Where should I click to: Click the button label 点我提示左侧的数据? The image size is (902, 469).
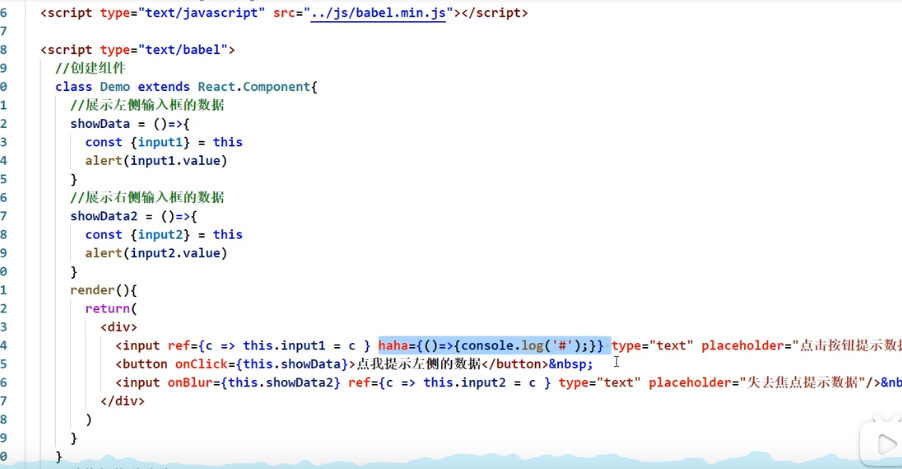pyautogui.click(x=419, y=364)
